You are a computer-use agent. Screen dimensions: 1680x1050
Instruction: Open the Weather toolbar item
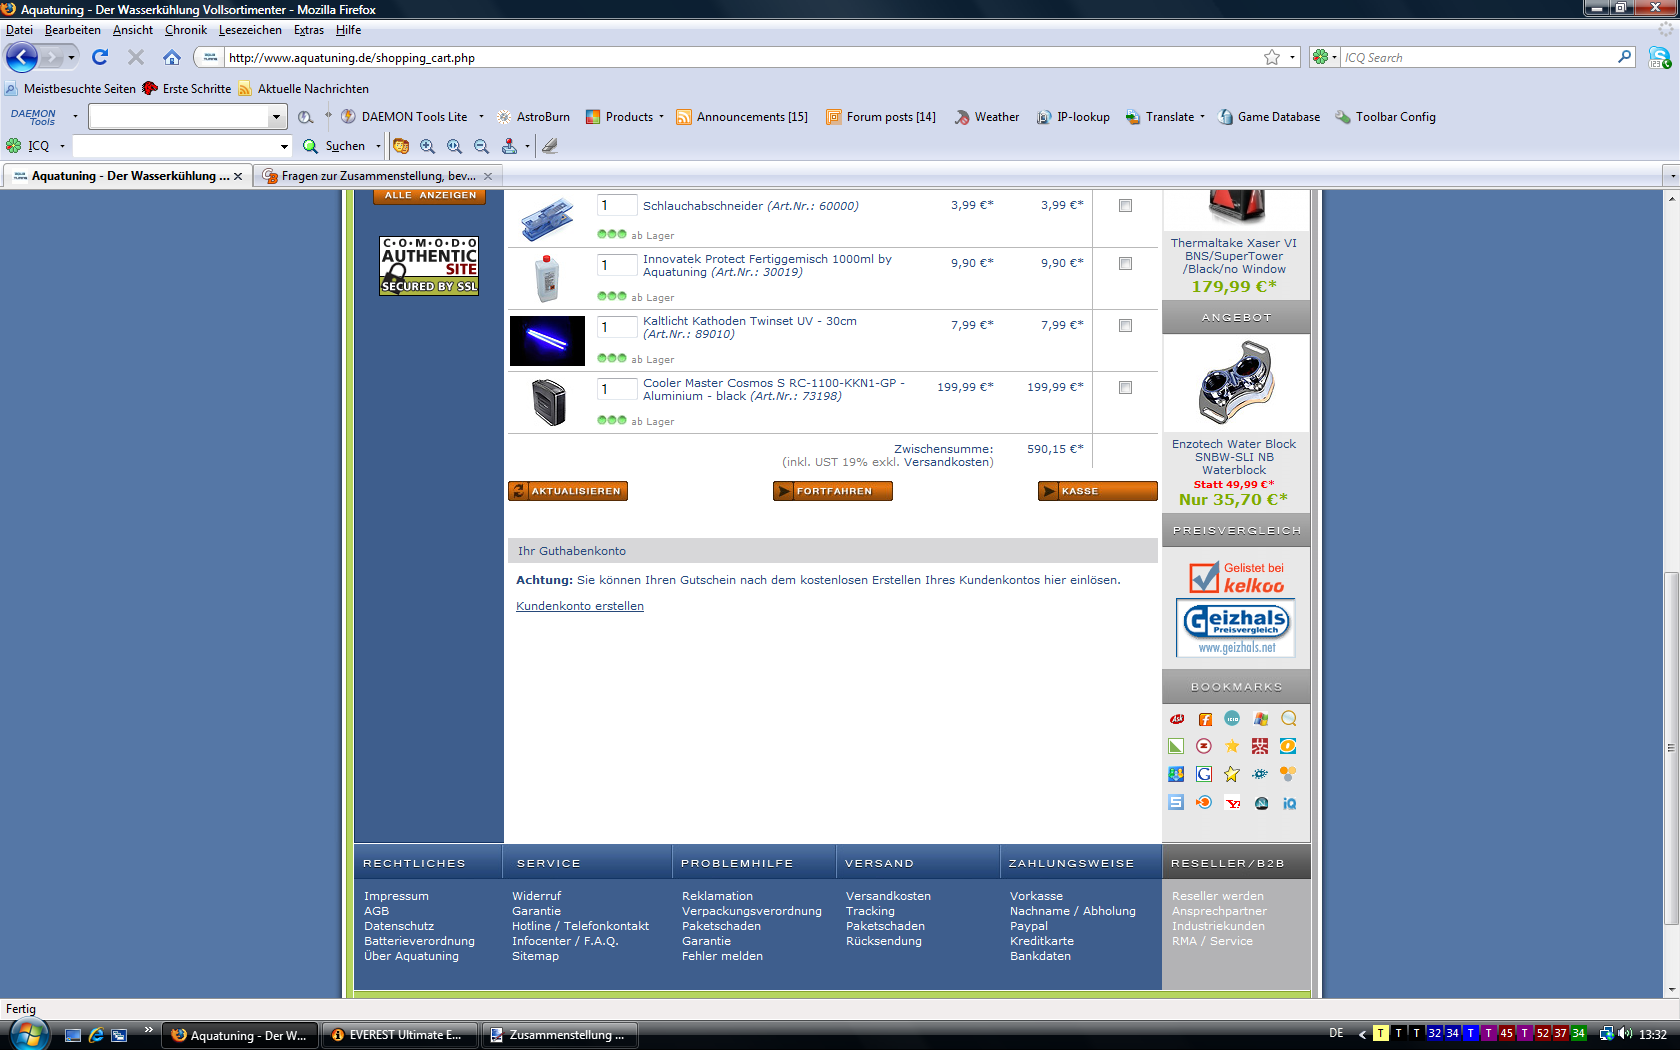[986, 117]
